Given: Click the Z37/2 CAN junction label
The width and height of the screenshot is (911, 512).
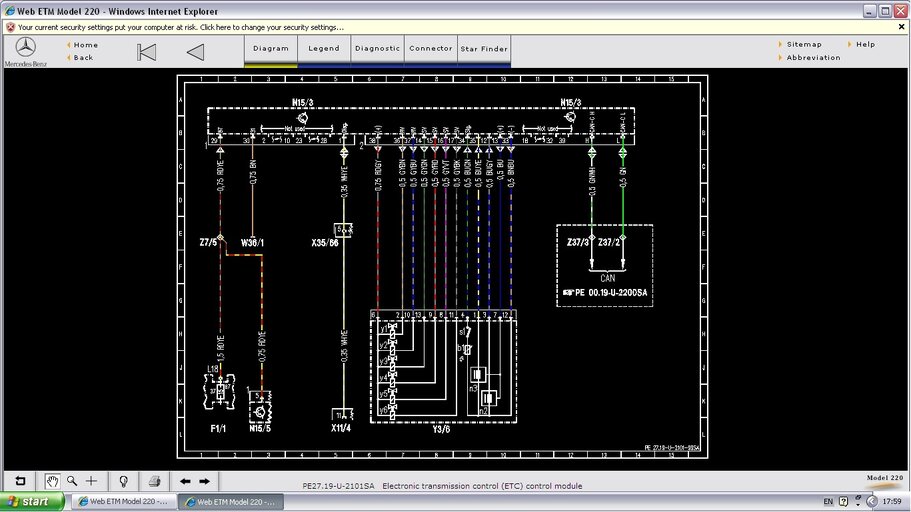Looking at the screenshot, I should tap(609, 242).
